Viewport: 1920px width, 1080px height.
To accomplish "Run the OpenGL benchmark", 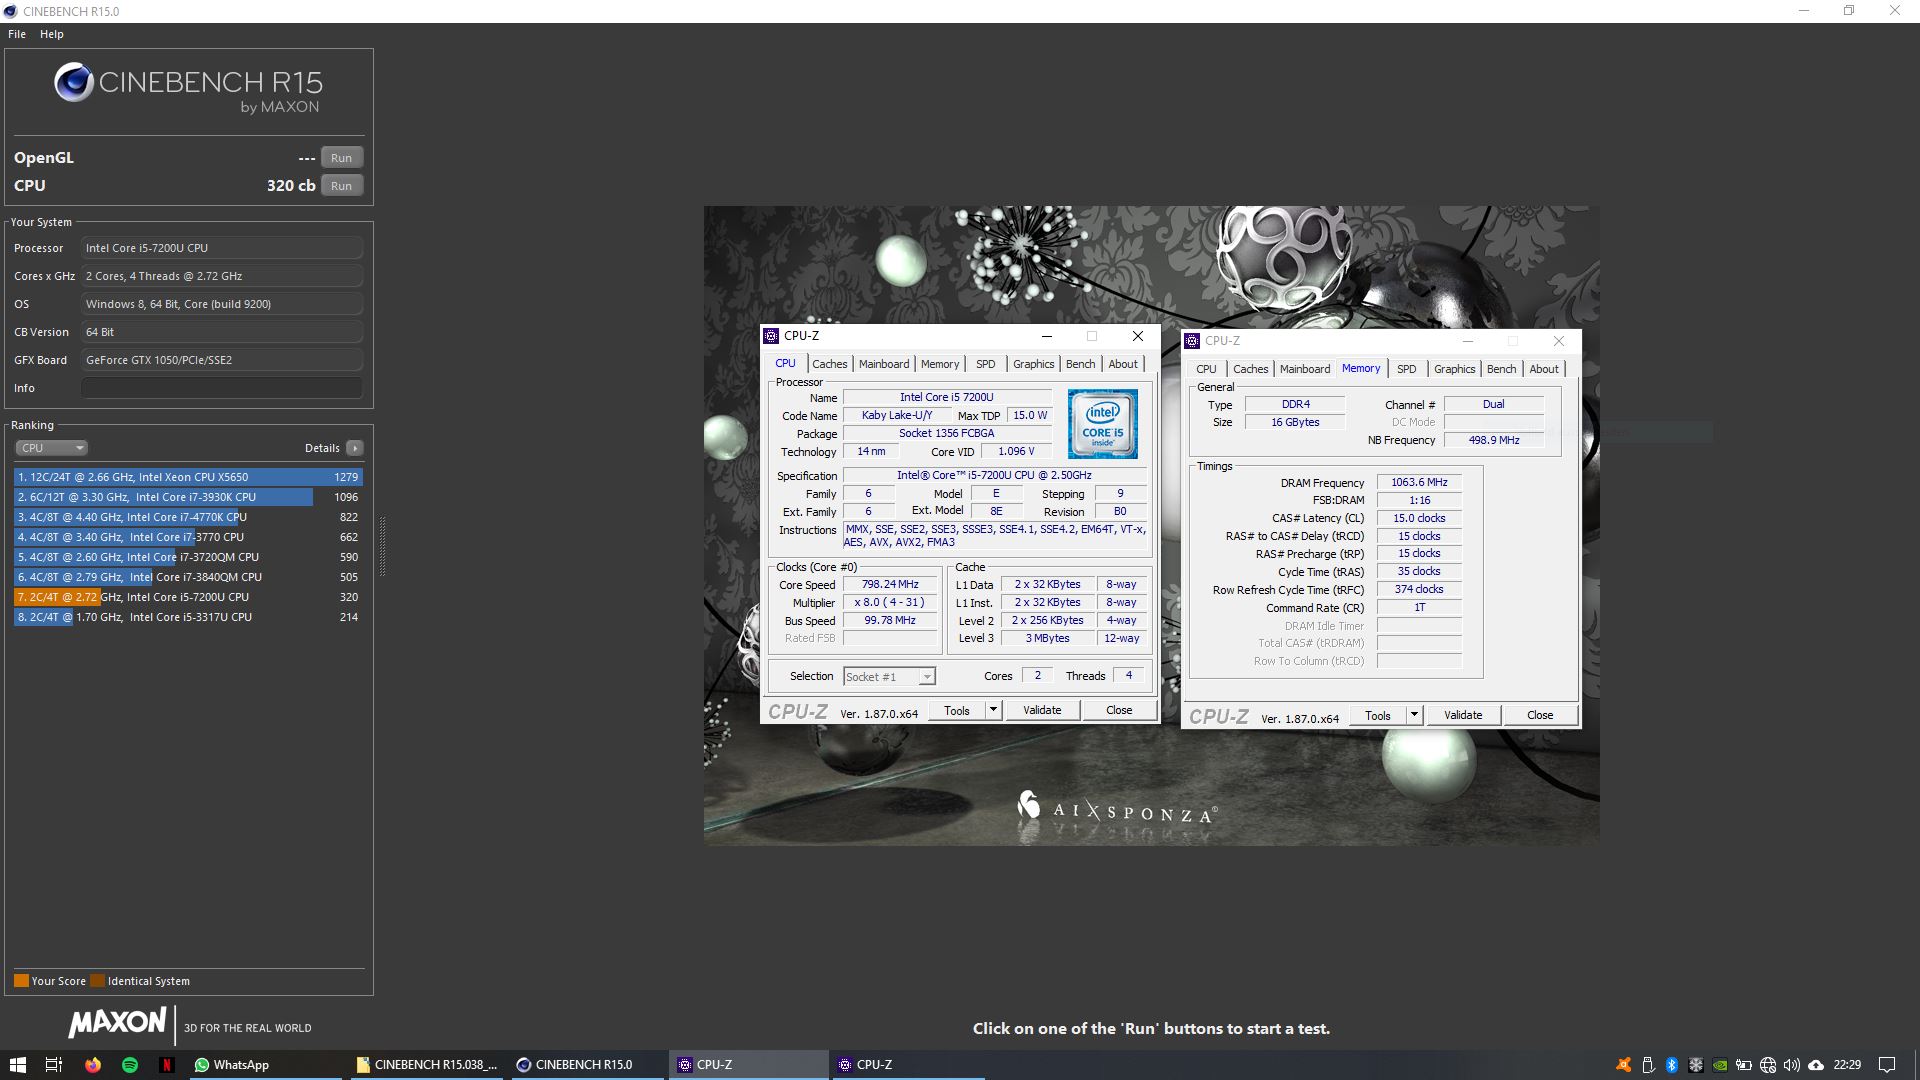I will (x=341, y=158).
